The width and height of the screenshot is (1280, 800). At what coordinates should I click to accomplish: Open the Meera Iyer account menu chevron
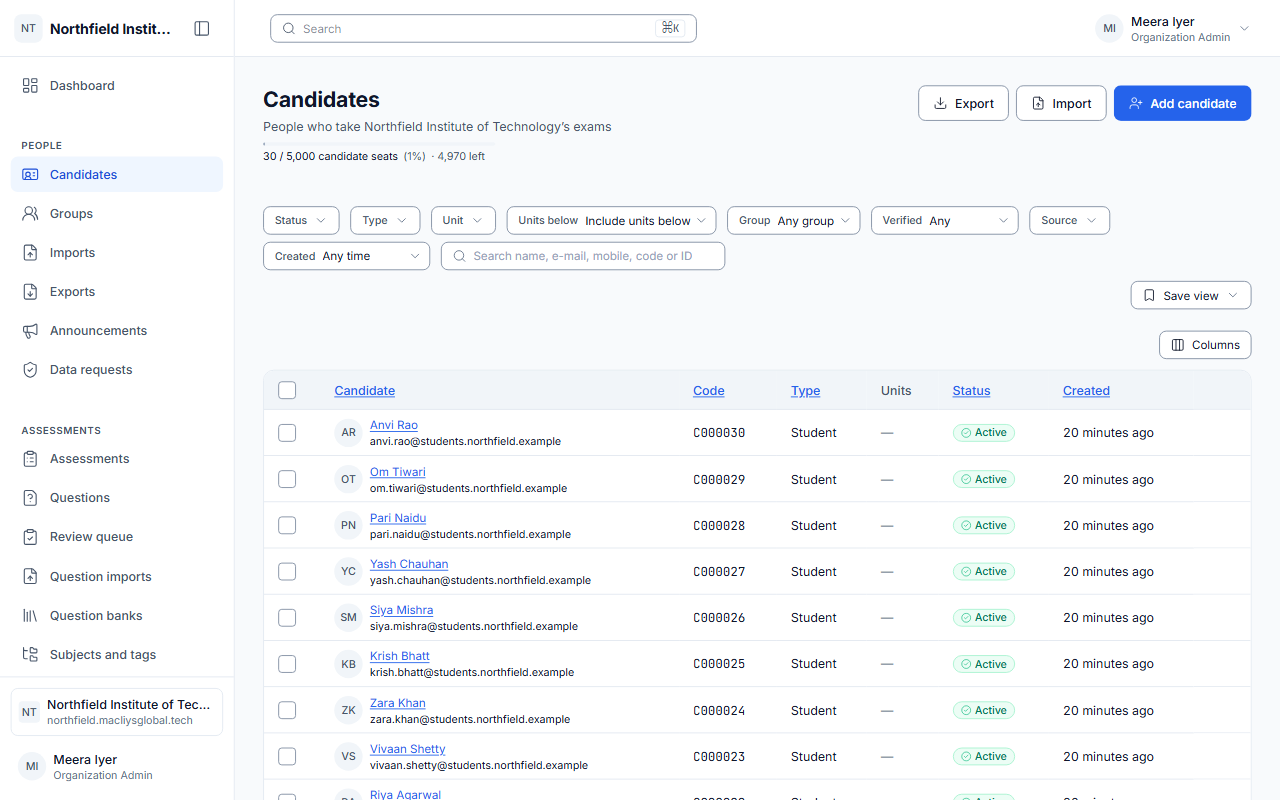coord(1244,29)
